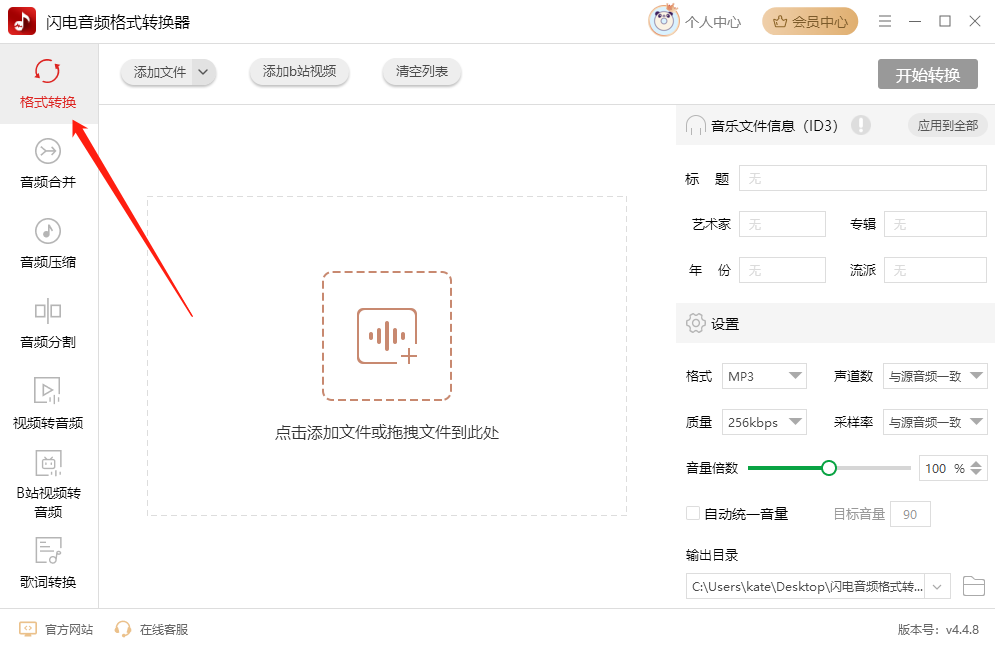Select the 音频压缩 audio compression icon
This screenshot has width=995, height=646.
coord(48,232)
